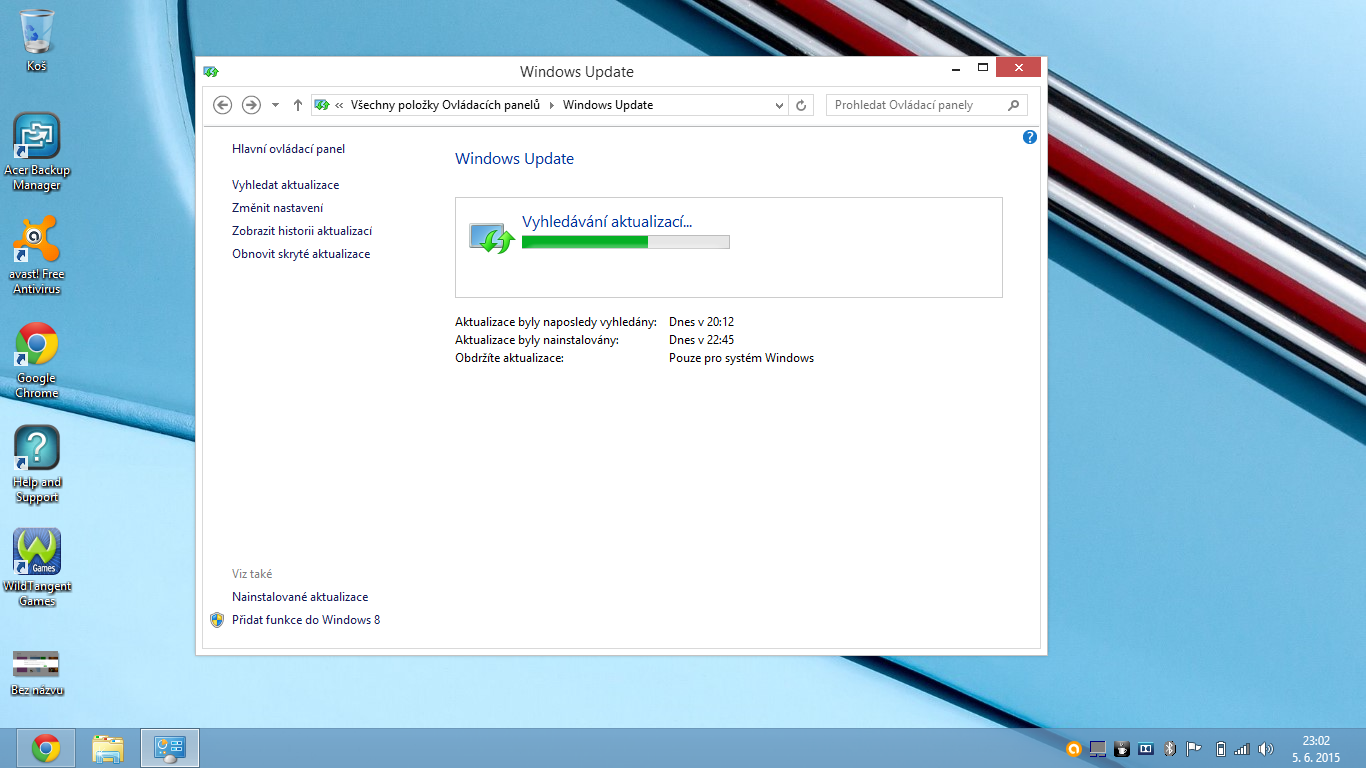Click the Forward navigation arrow
1366x768 pixels.
pyautogui.click(x=251, y=105)
